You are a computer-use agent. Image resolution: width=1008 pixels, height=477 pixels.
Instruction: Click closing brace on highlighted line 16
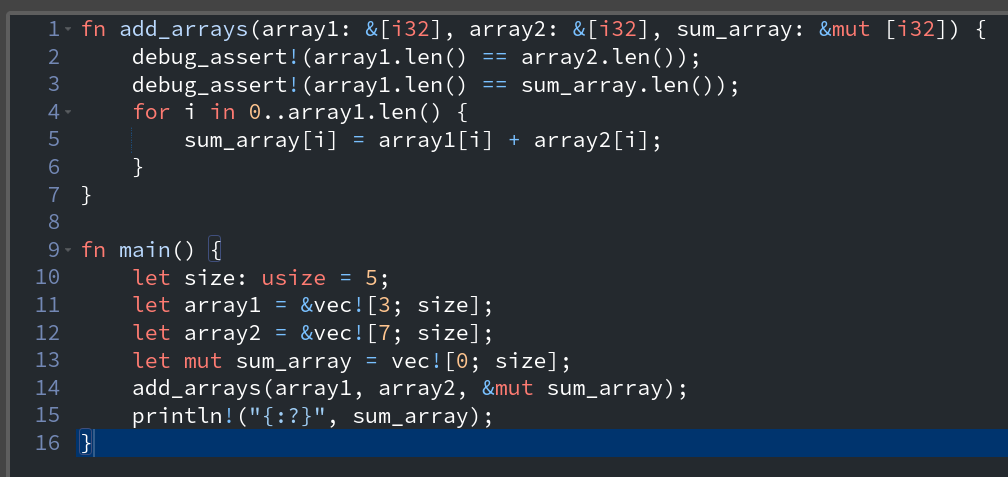(87, 444)
